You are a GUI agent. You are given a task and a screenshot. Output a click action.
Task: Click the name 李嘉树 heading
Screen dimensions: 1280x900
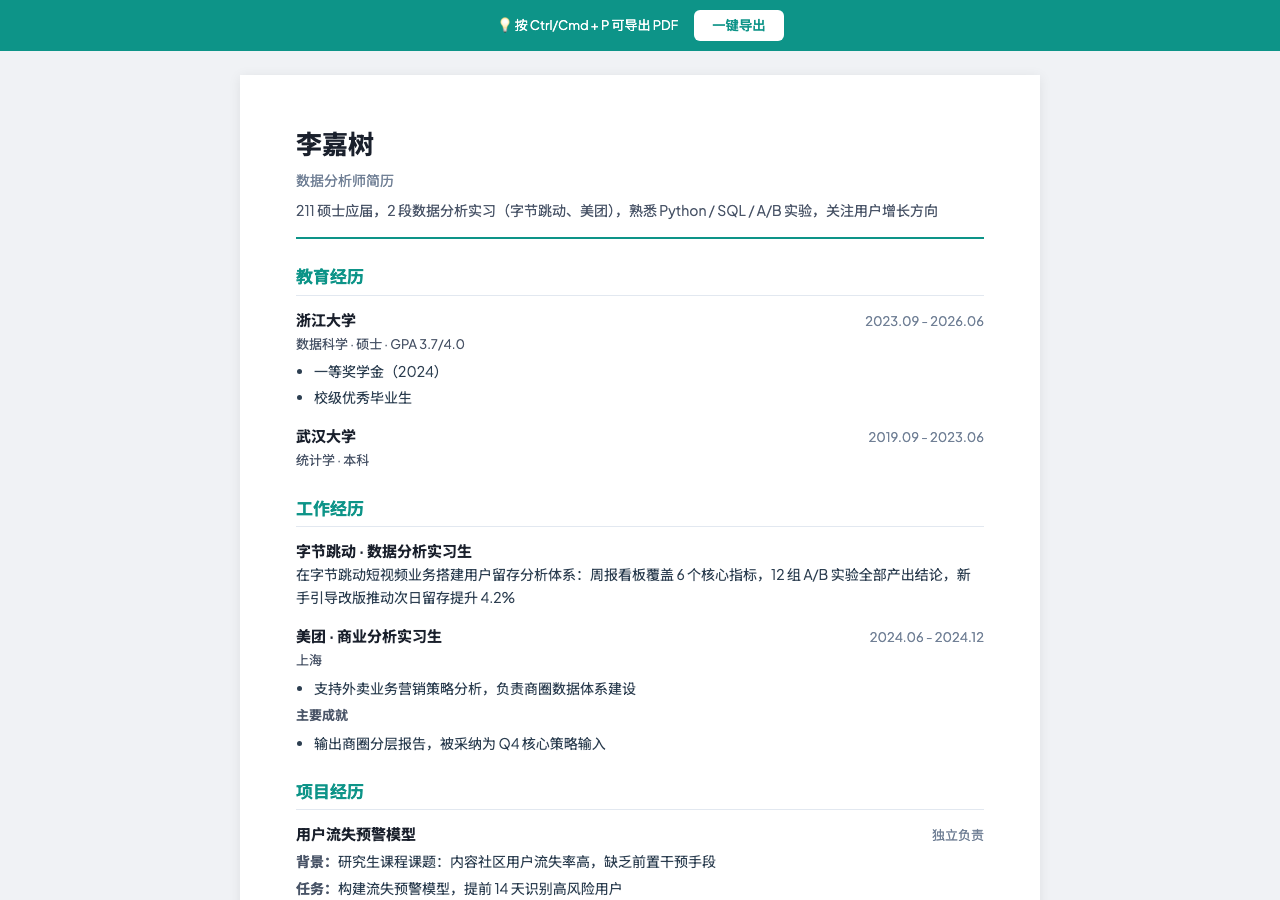[x=335, y=145]
